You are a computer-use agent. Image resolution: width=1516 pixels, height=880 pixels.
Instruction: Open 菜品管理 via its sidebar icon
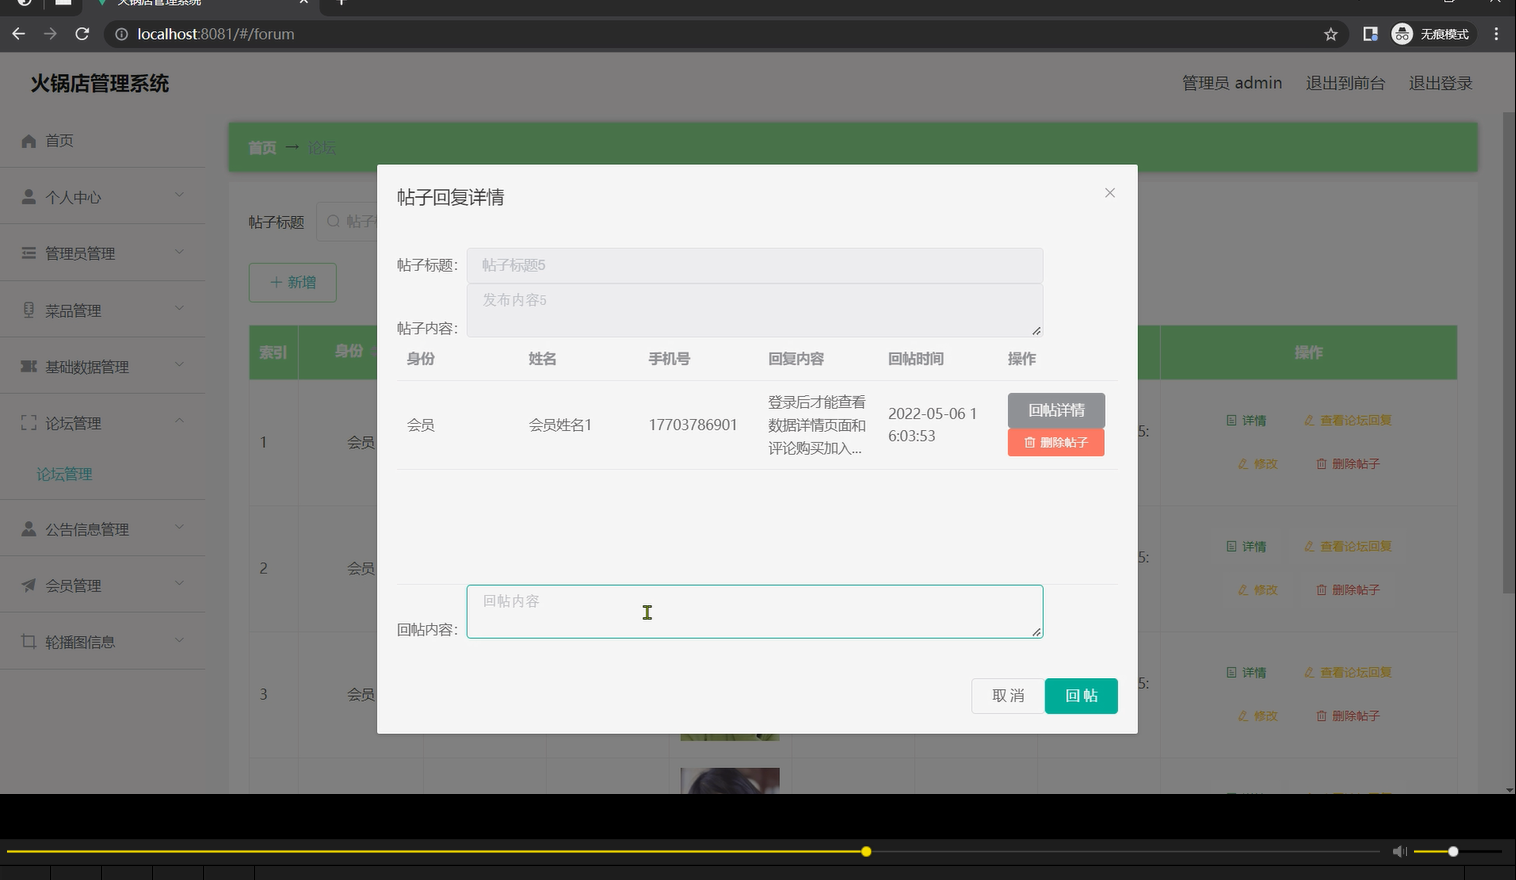(29, 309)
